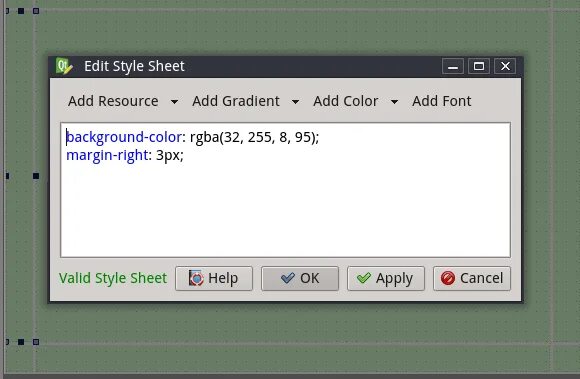Select the Add Resource toolbar item
The image size is (580, 379).
tap(113, 101)
